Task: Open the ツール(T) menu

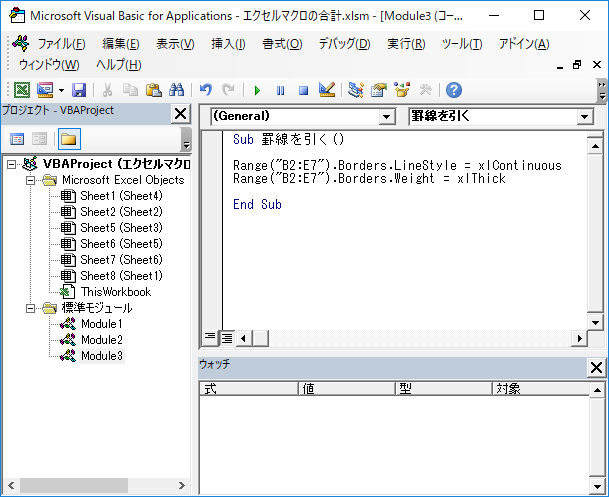Action: [462, 44]
